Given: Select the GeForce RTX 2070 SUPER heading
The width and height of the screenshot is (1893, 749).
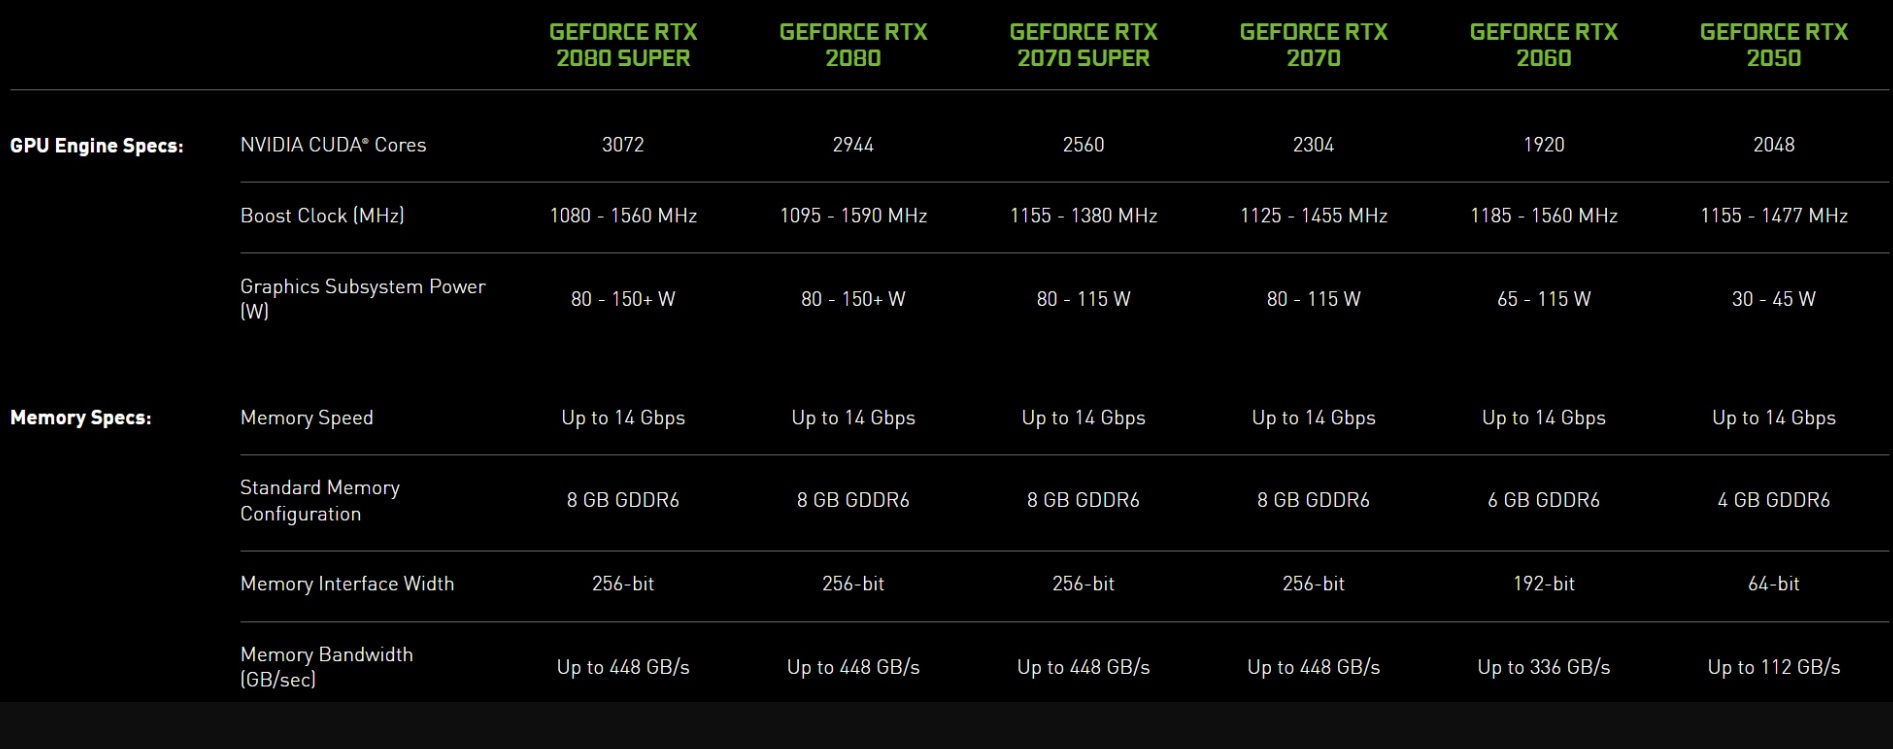Looking at the screenshot, I should pos(1083,45).
